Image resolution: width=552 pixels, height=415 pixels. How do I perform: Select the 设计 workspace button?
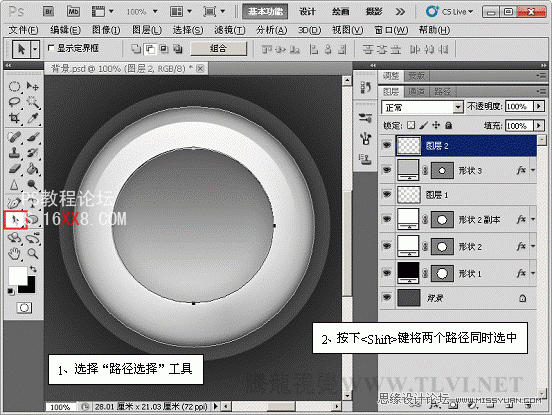pos(307,12)
